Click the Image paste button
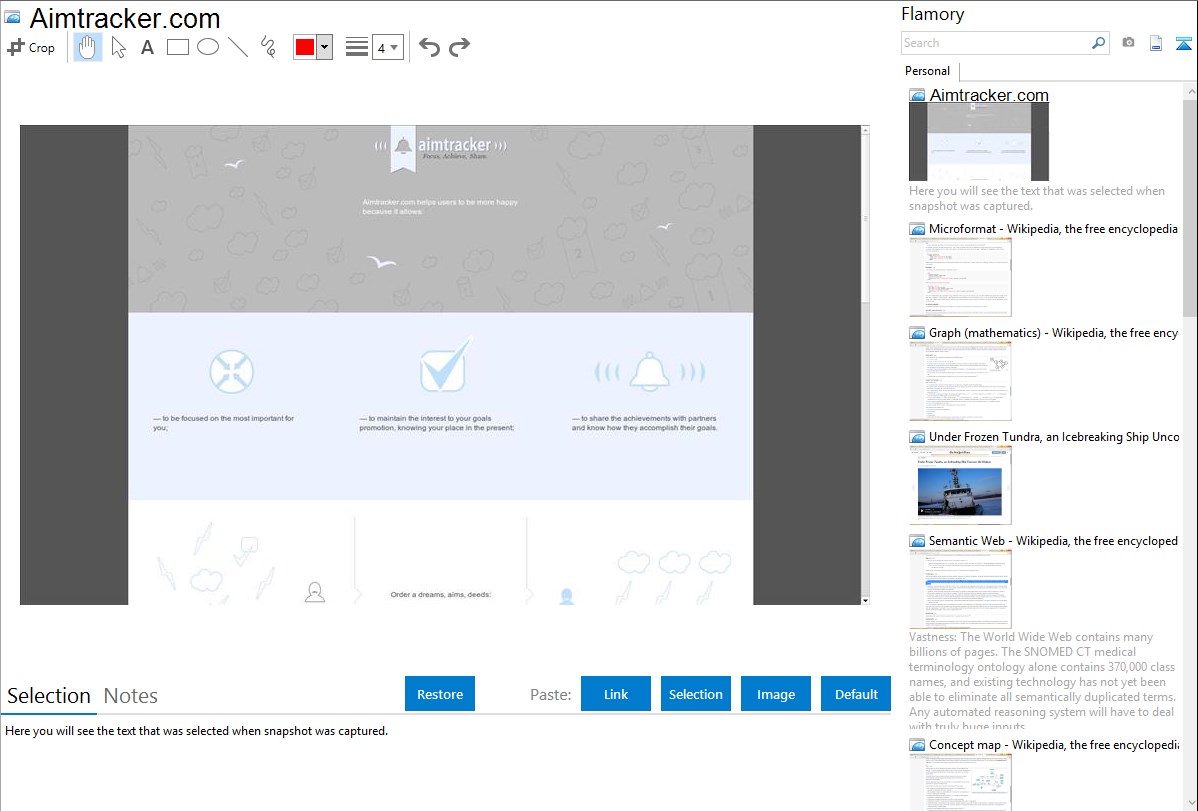1198x811 pixels. 775,694
